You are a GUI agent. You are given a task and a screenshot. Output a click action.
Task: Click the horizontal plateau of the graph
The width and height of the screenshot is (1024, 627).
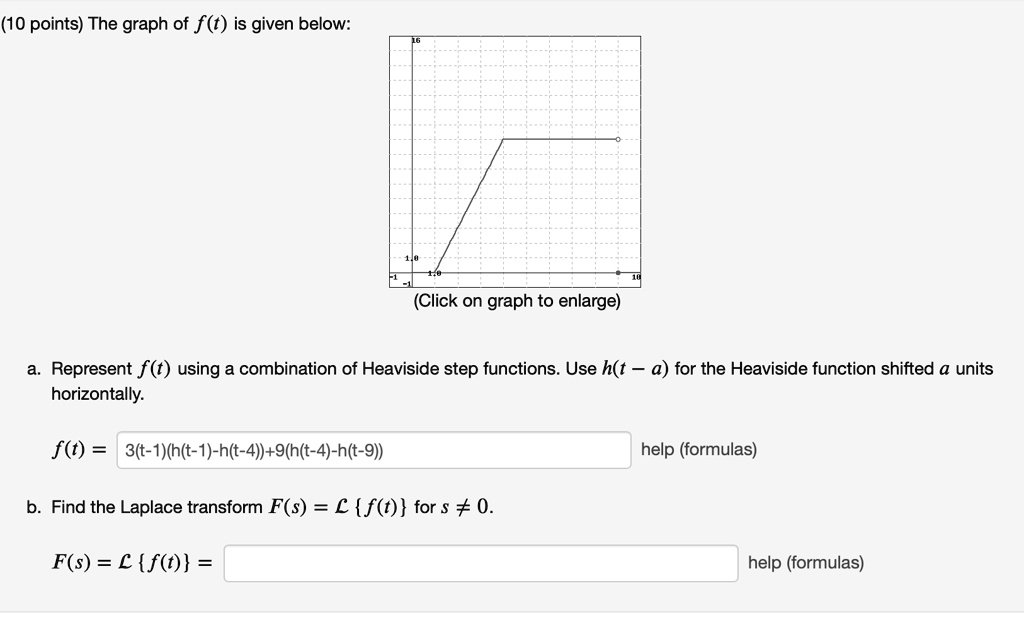pyautogui.click(x=560, y=139)
